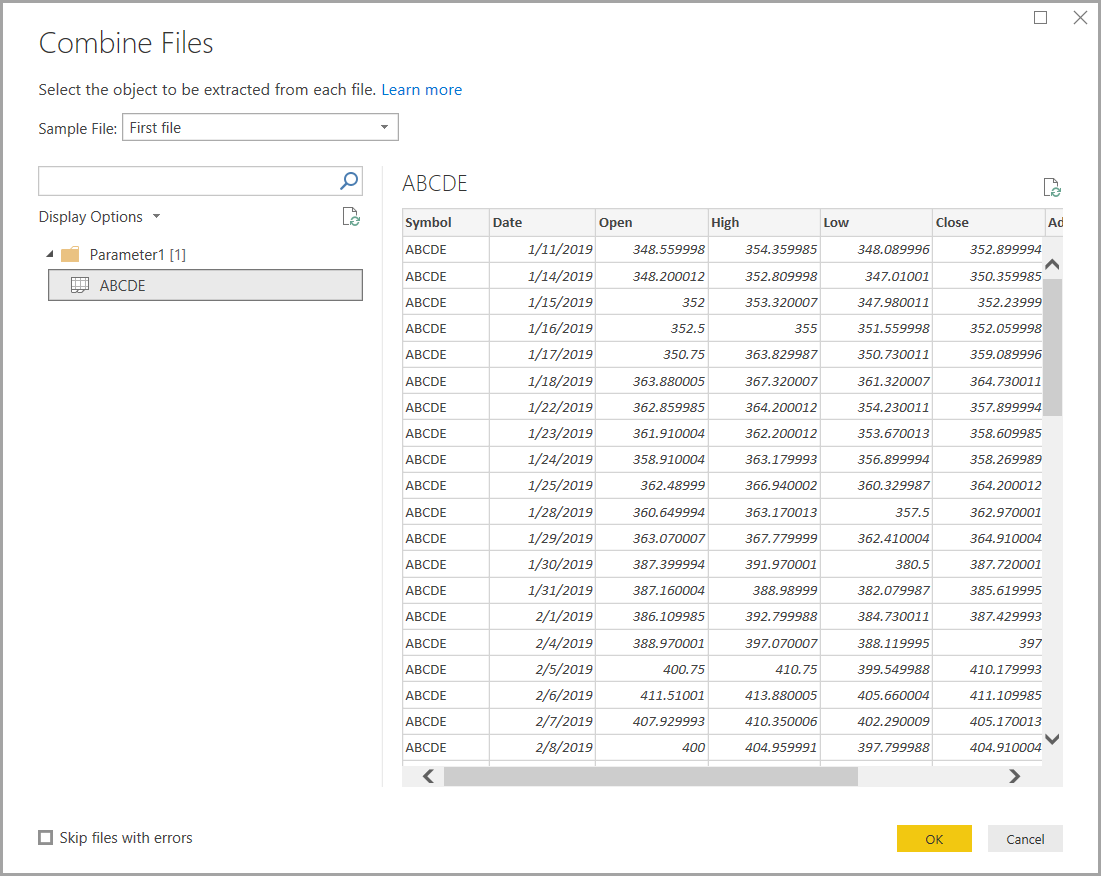Click the vertical scroll down arrow
This screenshot has height=876, width=1101.
pos(1052,738)
